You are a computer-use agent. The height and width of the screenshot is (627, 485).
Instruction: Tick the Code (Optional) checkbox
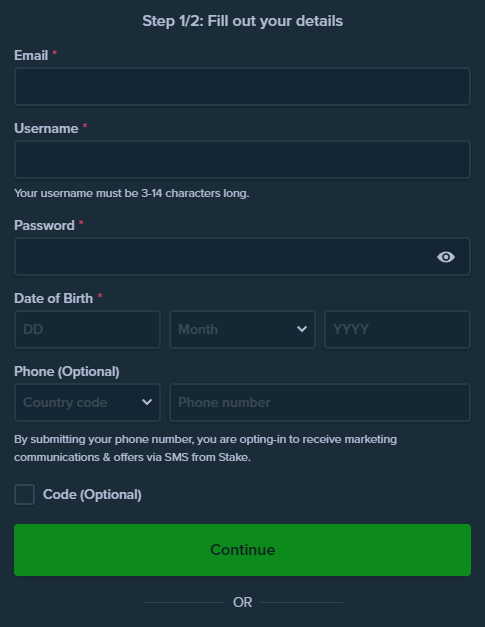pos(24,495)
